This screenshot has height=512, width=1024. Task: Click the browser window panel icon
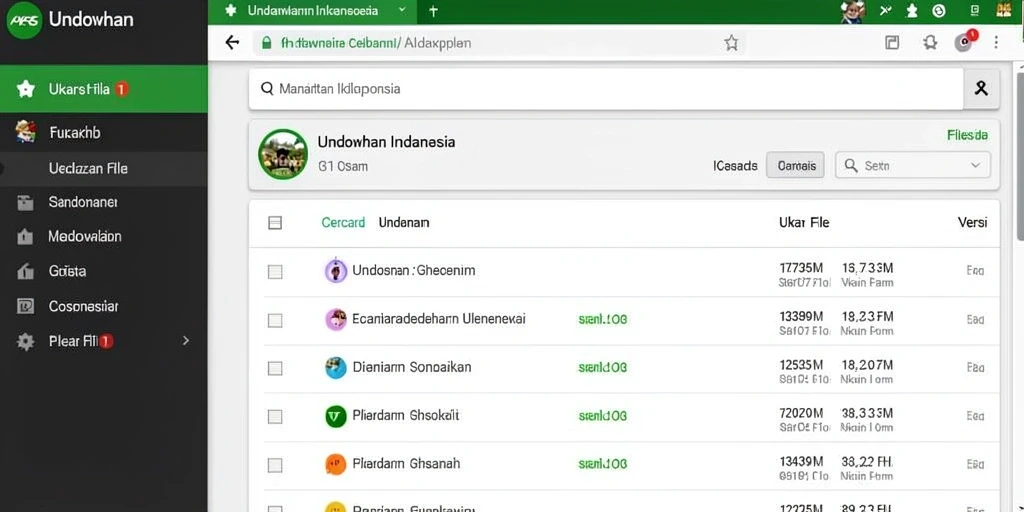point(892,43)
